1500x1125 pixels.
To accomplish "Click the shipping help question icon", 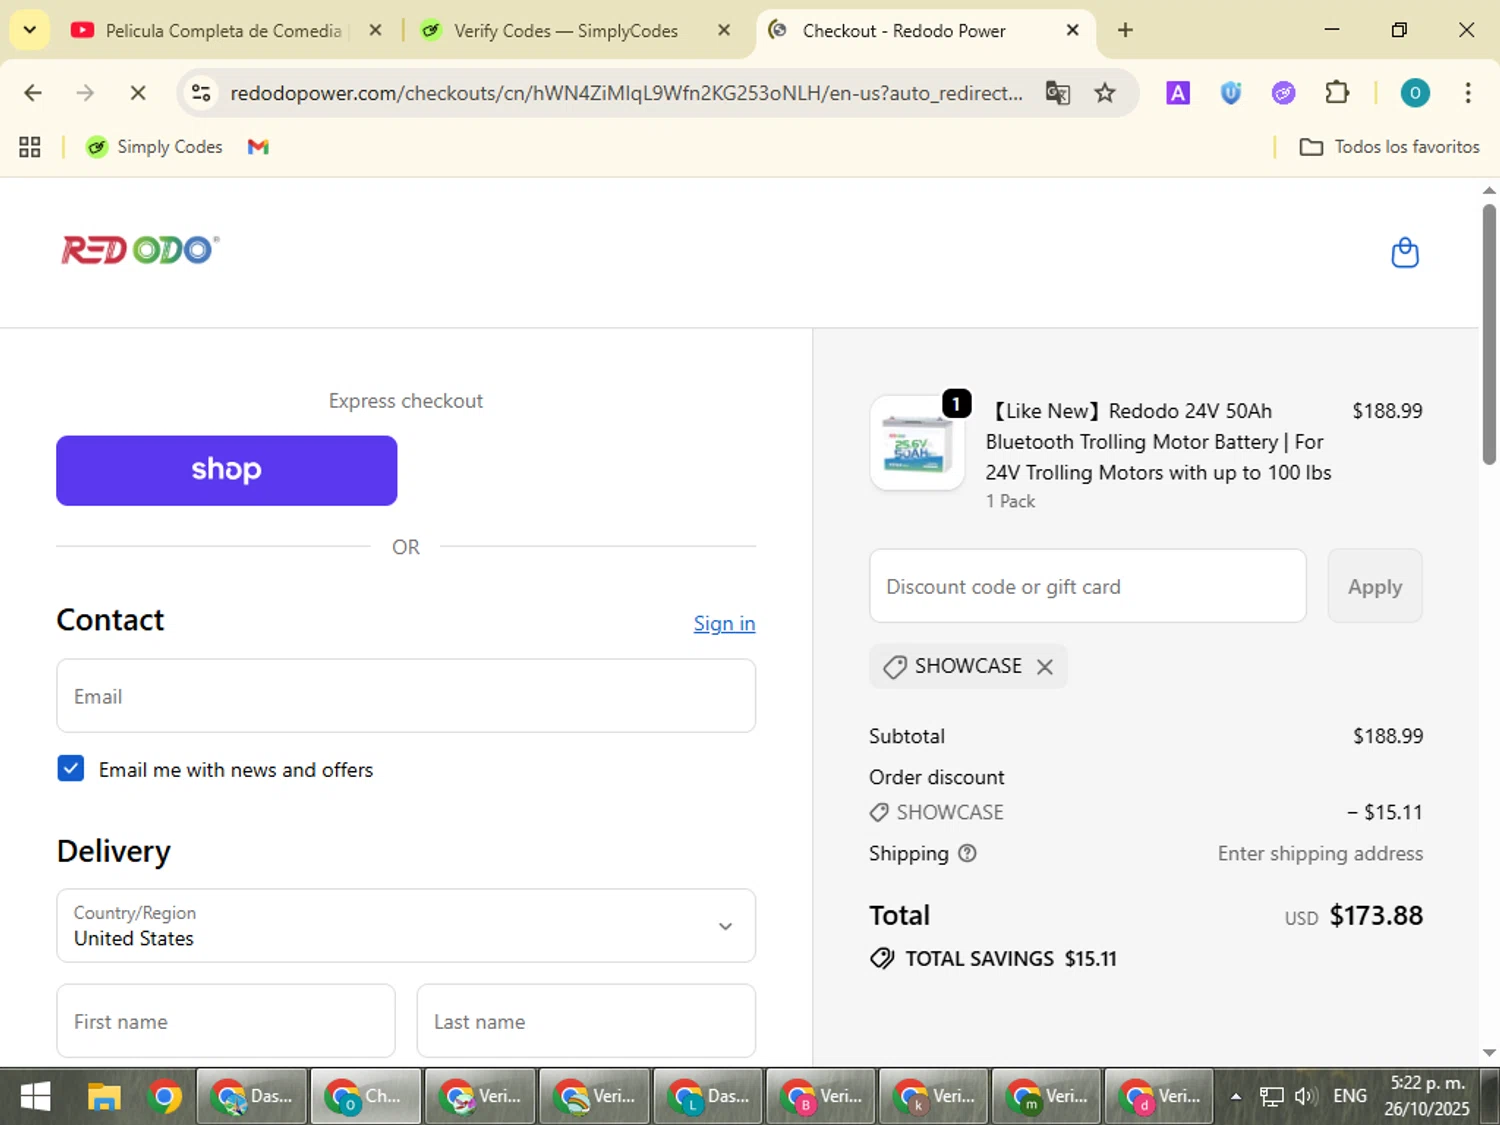I will click(967, 853).
